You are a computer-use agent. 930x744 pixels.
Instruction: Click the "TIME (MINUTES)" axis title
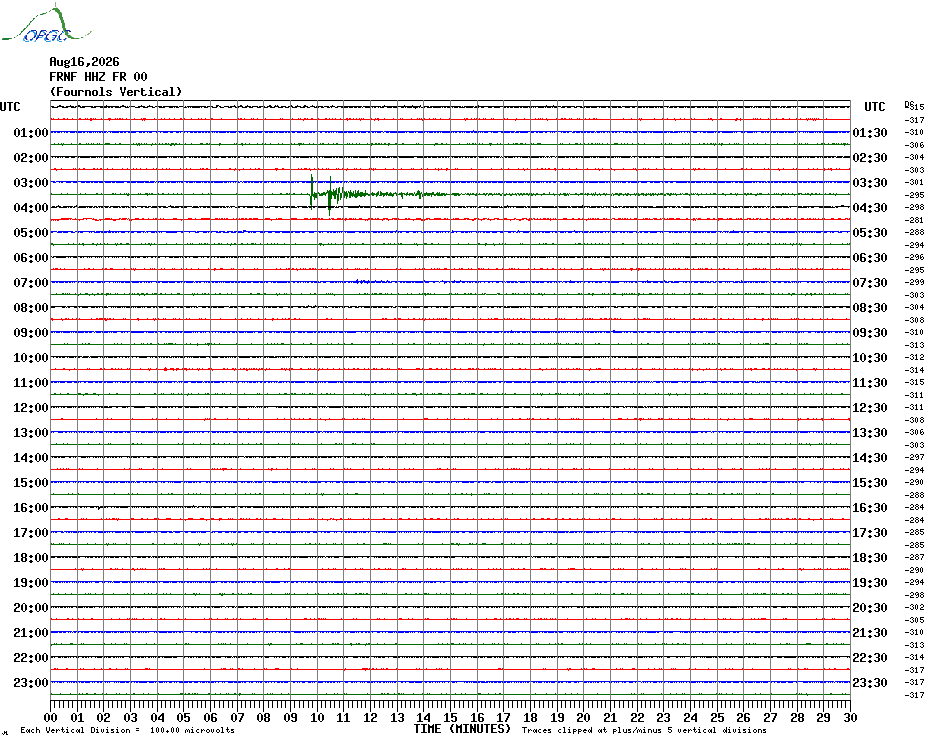coord(462,729)
